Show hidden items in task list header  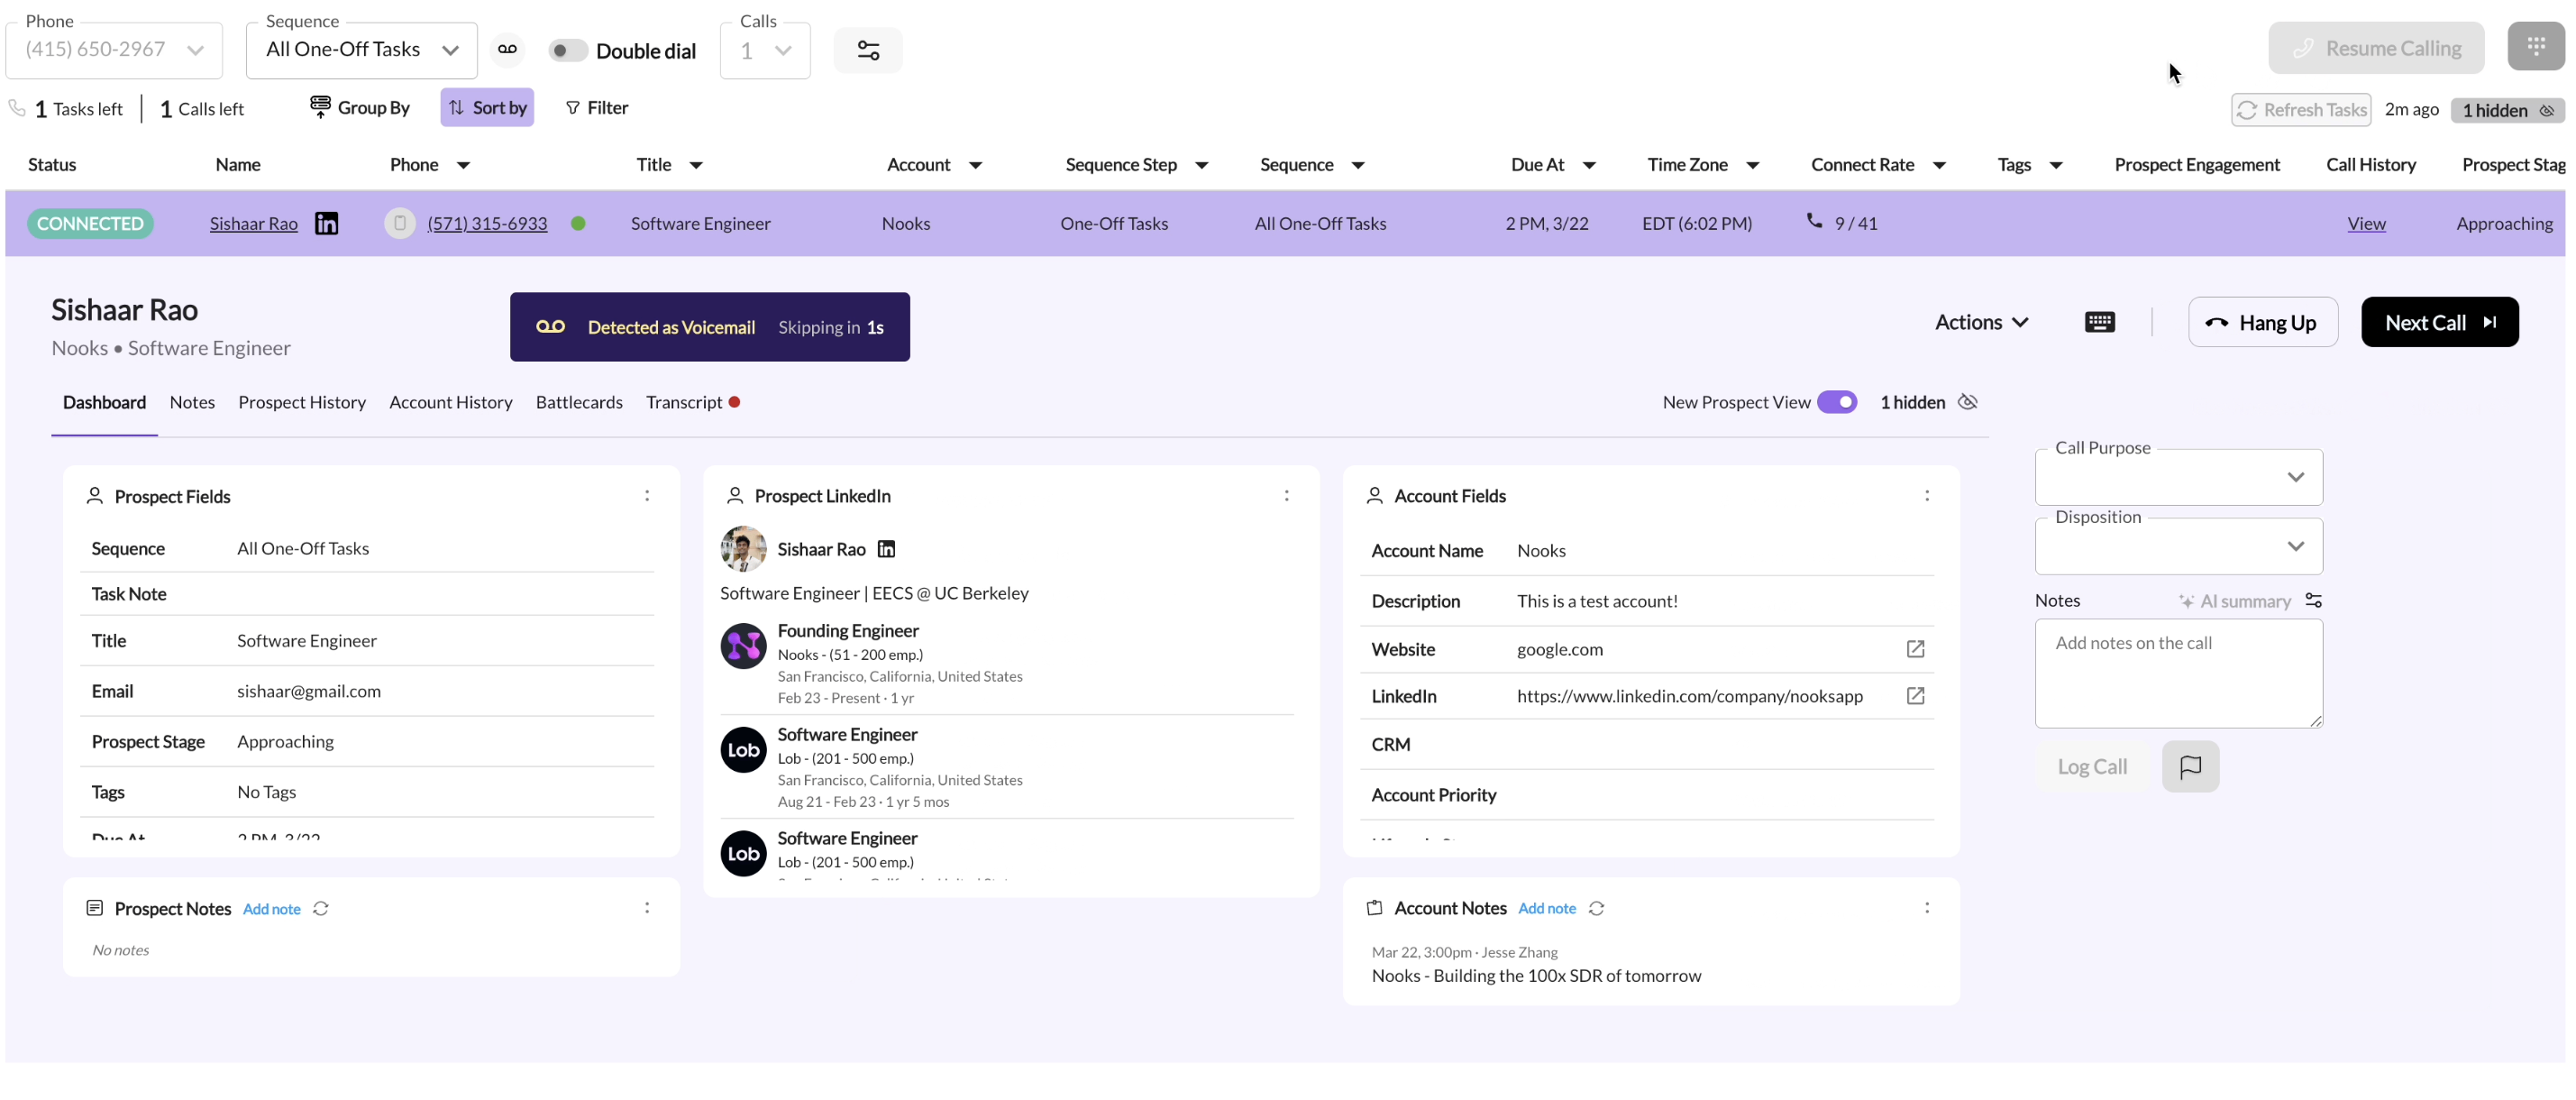[x=2507, y=110]
